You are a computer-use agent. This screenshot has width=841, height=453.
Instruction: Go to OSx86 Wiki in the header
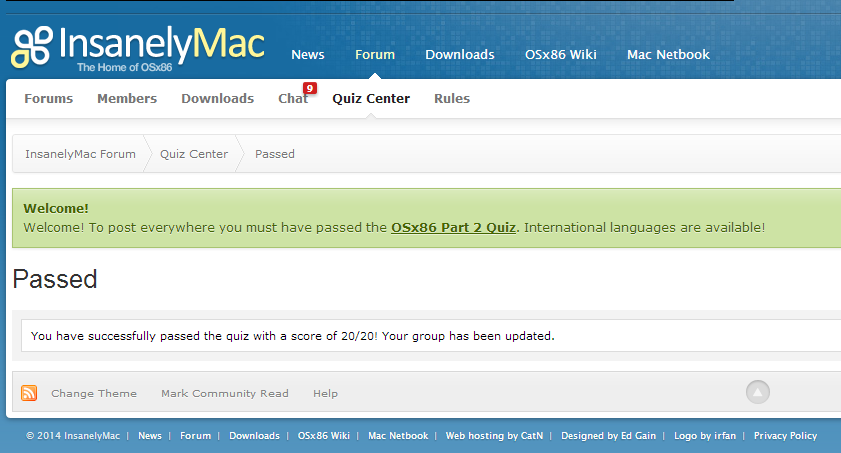560,55
